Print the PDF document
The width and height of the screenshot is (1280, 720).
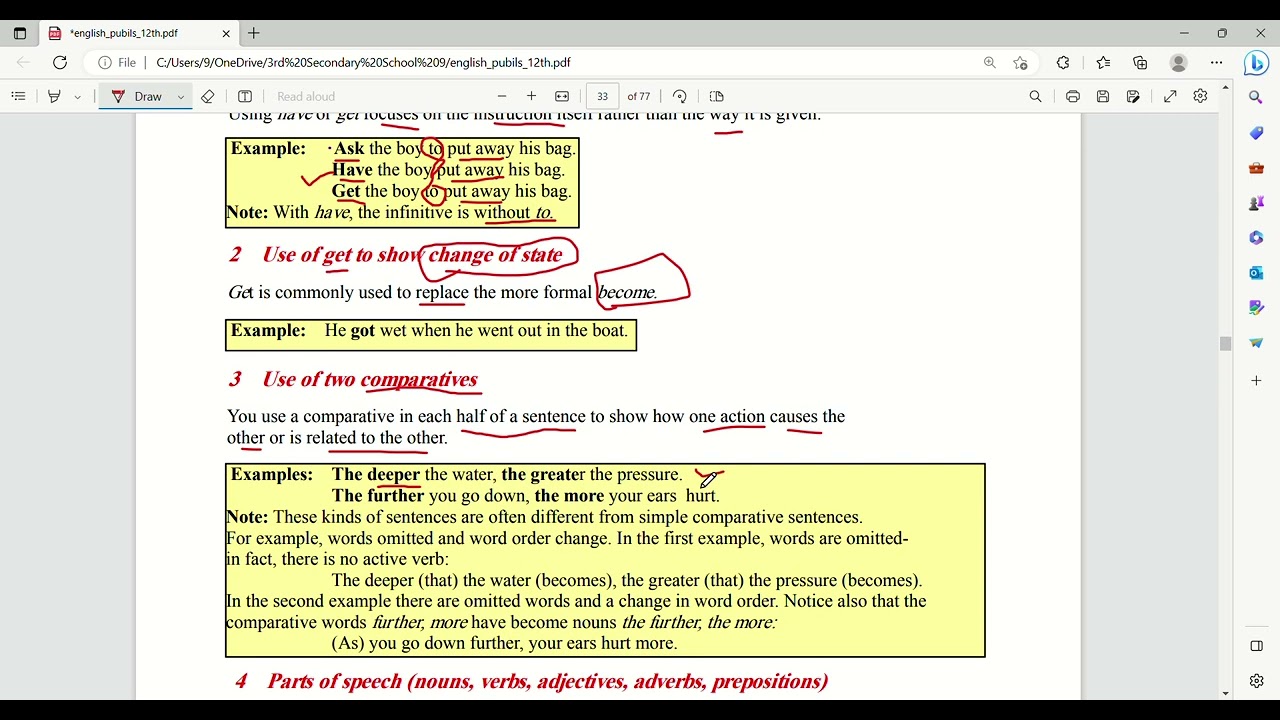coord(1073,96)
